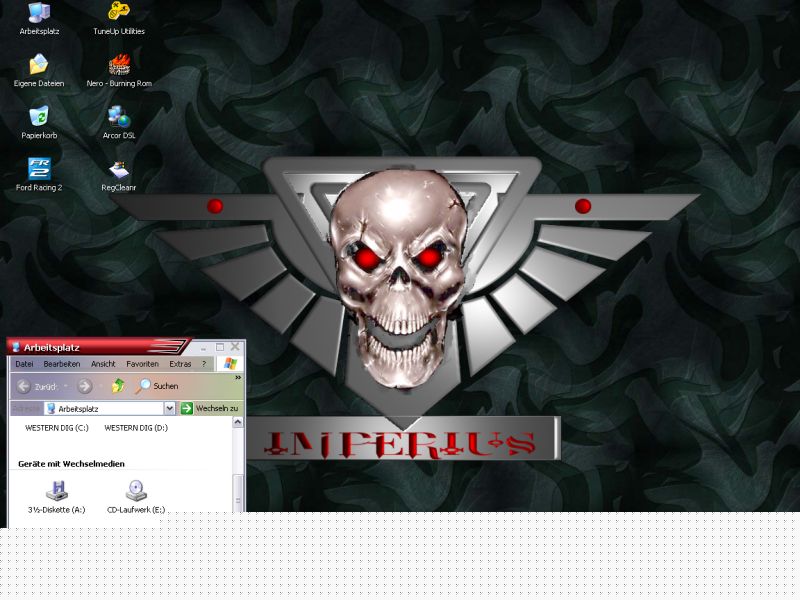
Task: Go up one folder level
Action: [118, 386]
